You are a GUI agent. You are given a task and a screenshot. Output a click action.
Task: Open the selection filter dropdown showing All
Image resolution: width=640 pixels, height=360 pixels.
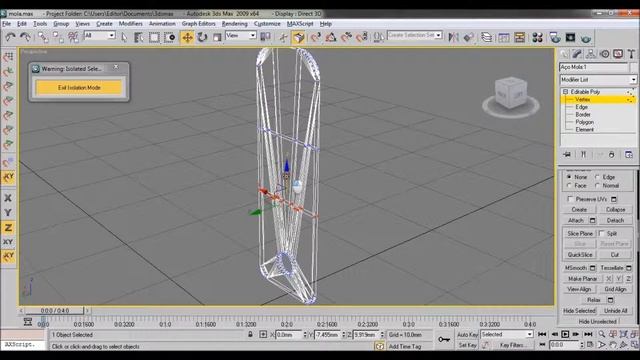100,36
